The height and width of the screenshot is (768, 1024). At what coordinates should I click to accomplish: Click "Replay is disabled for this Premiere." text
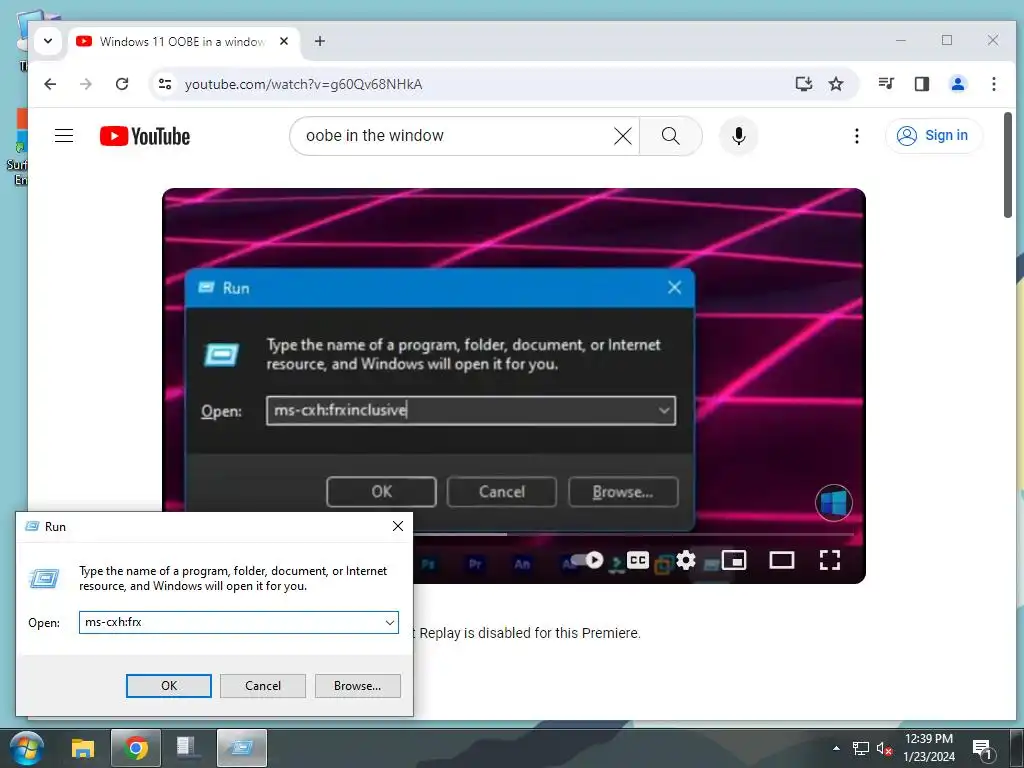(x=530, y=633)
